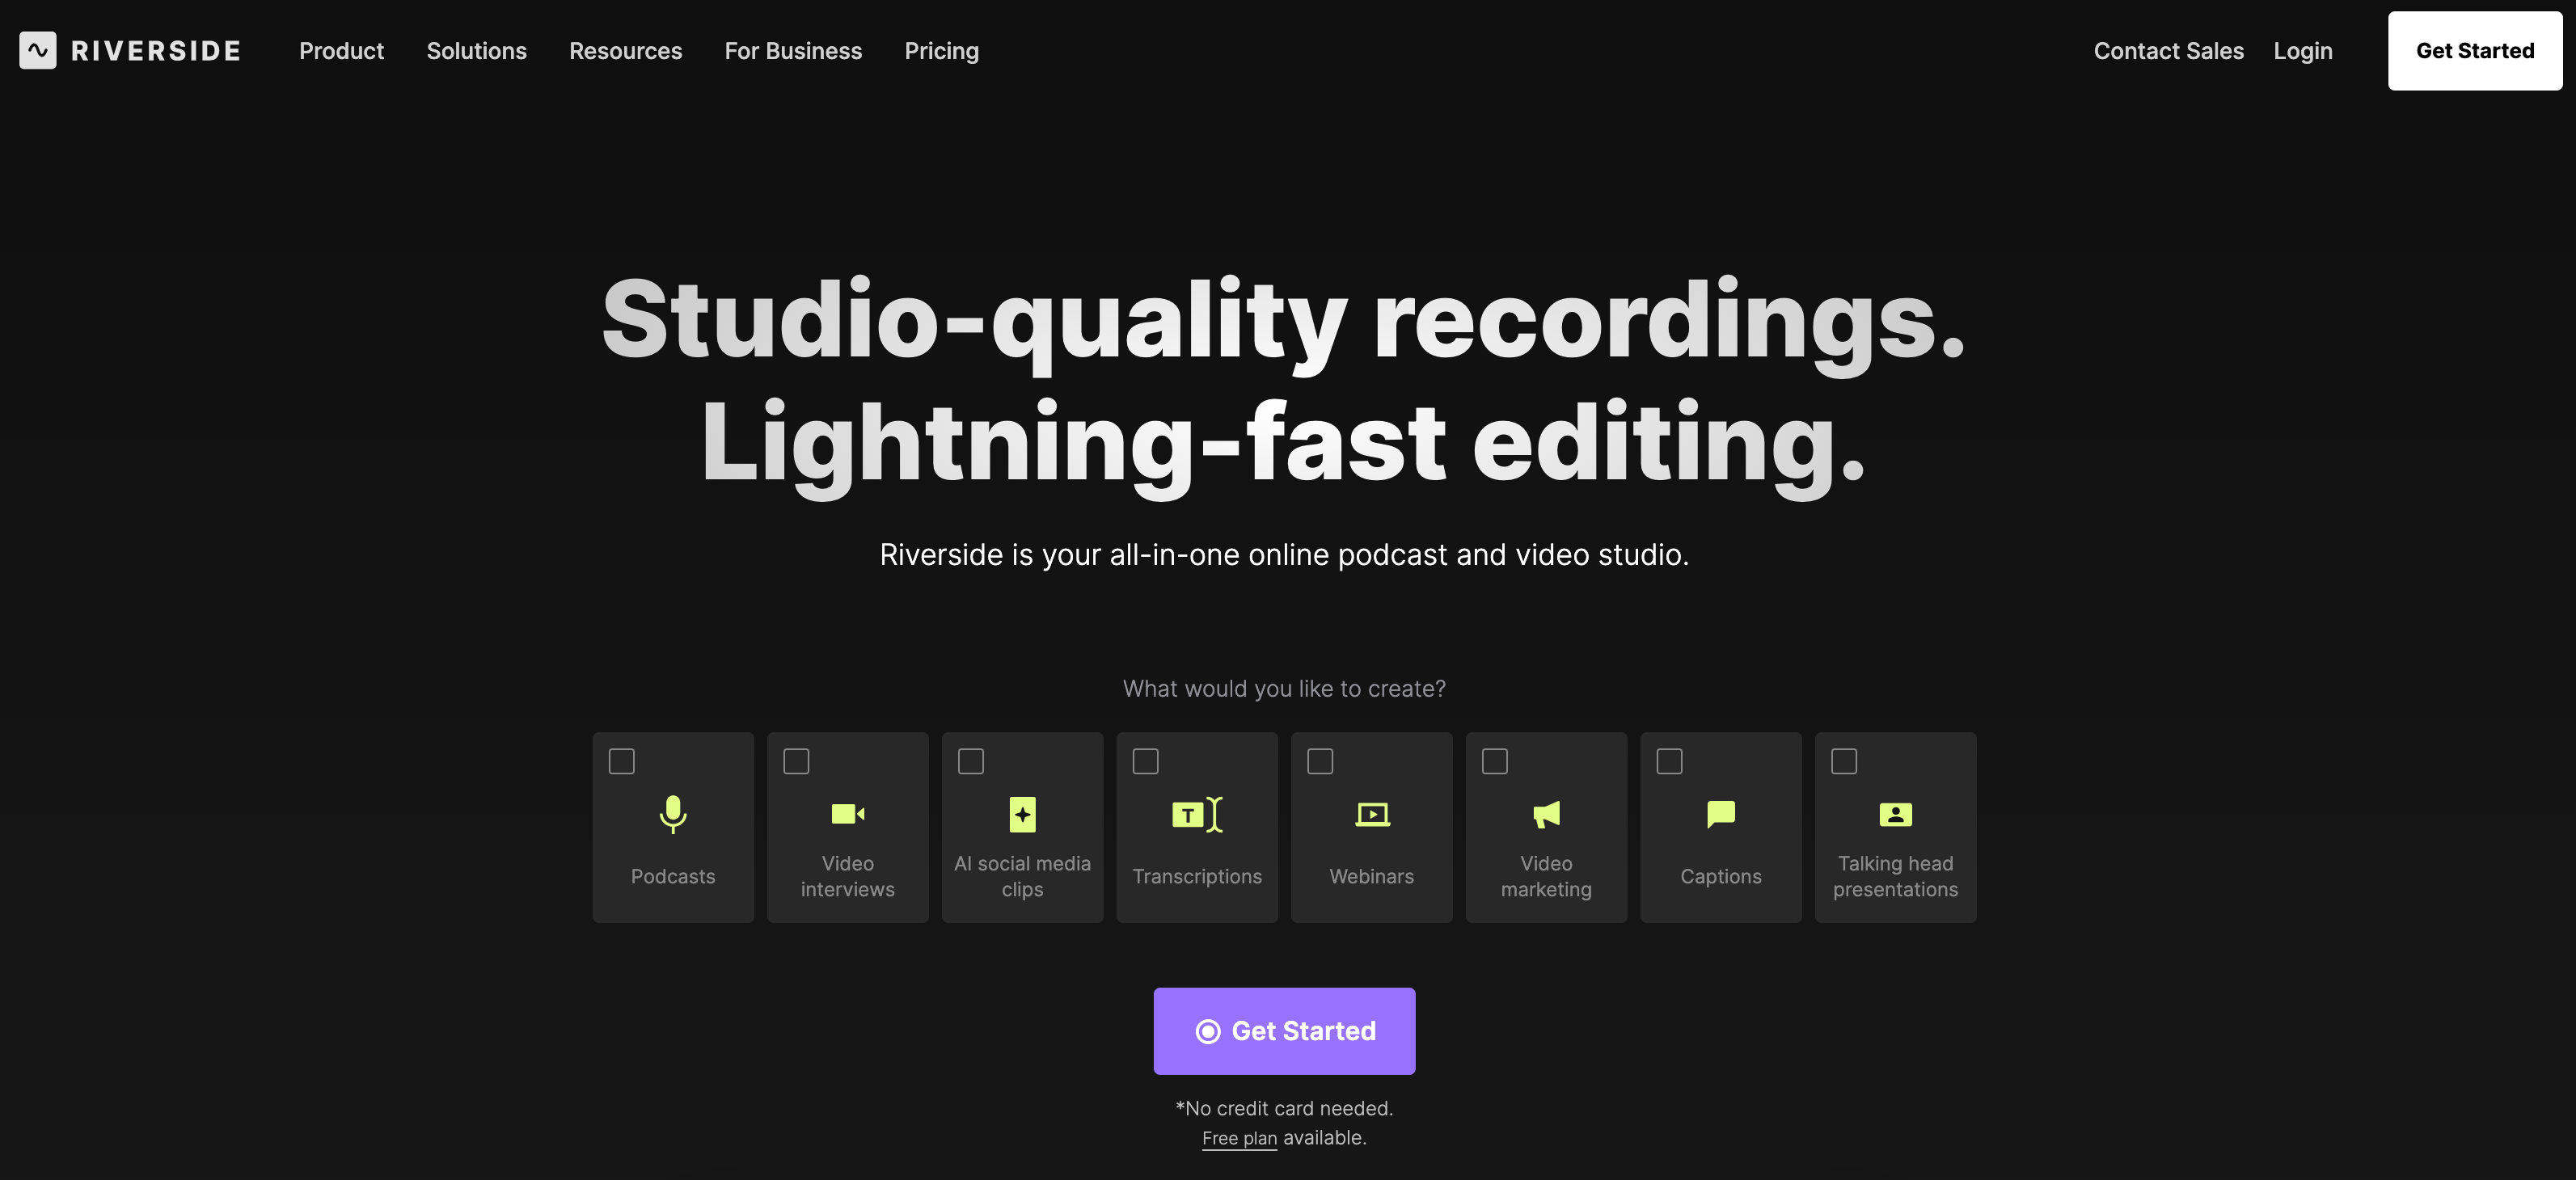The height and width of the screenshot is (1180, 2576).
Task: Click the 'Webinars' card label
Action: coord(1372,876)
